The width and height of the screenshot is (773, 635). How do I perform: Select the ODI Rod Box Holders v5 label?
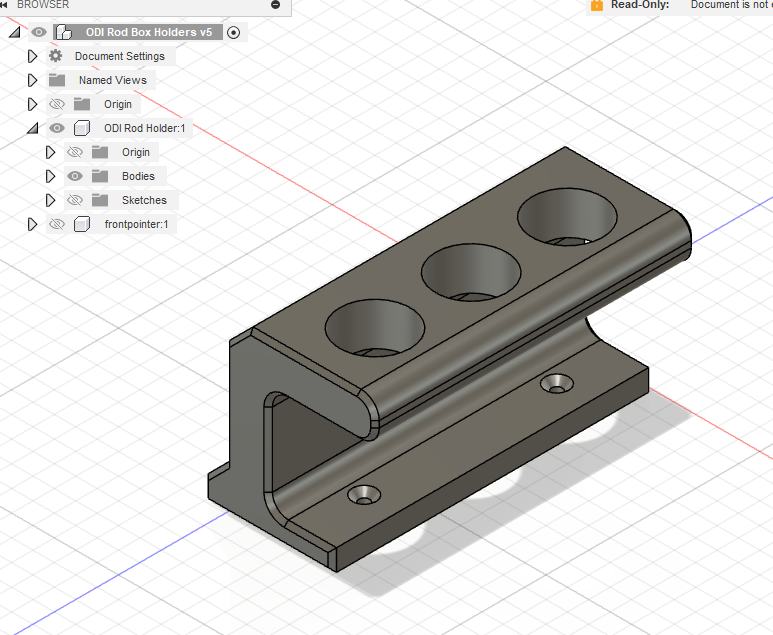[x=148, y=33]
